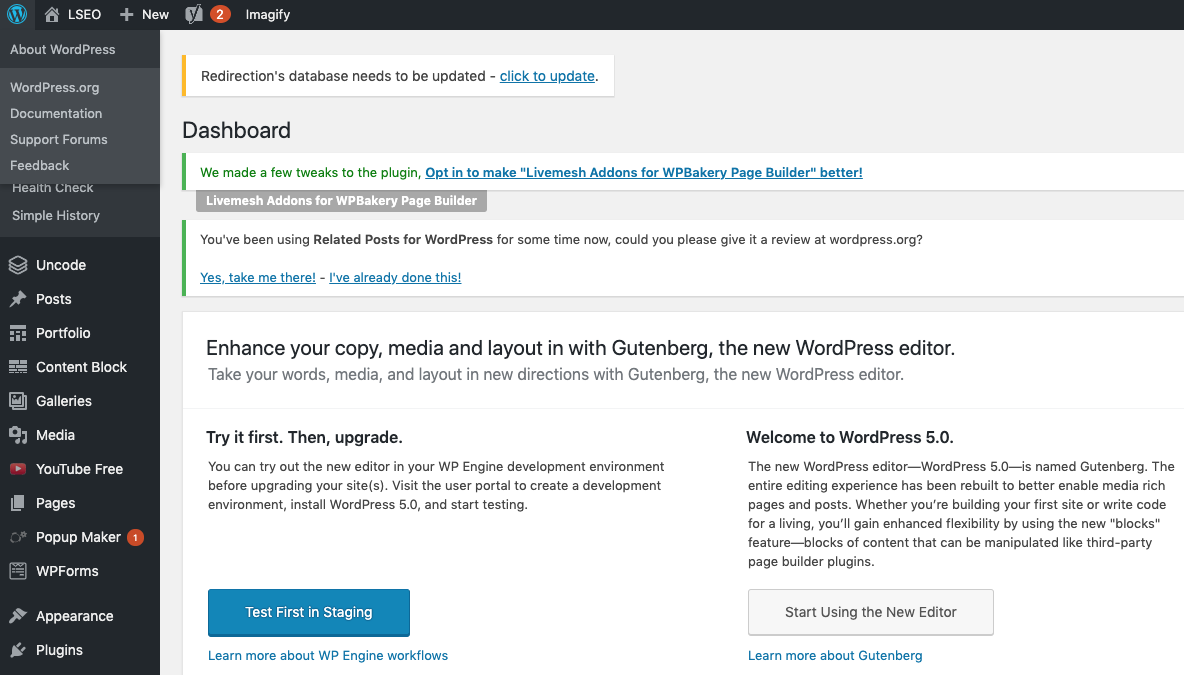1184x675 pixels.
Task: Click the Appearance paintbrush icon
Action: (18, 616)
